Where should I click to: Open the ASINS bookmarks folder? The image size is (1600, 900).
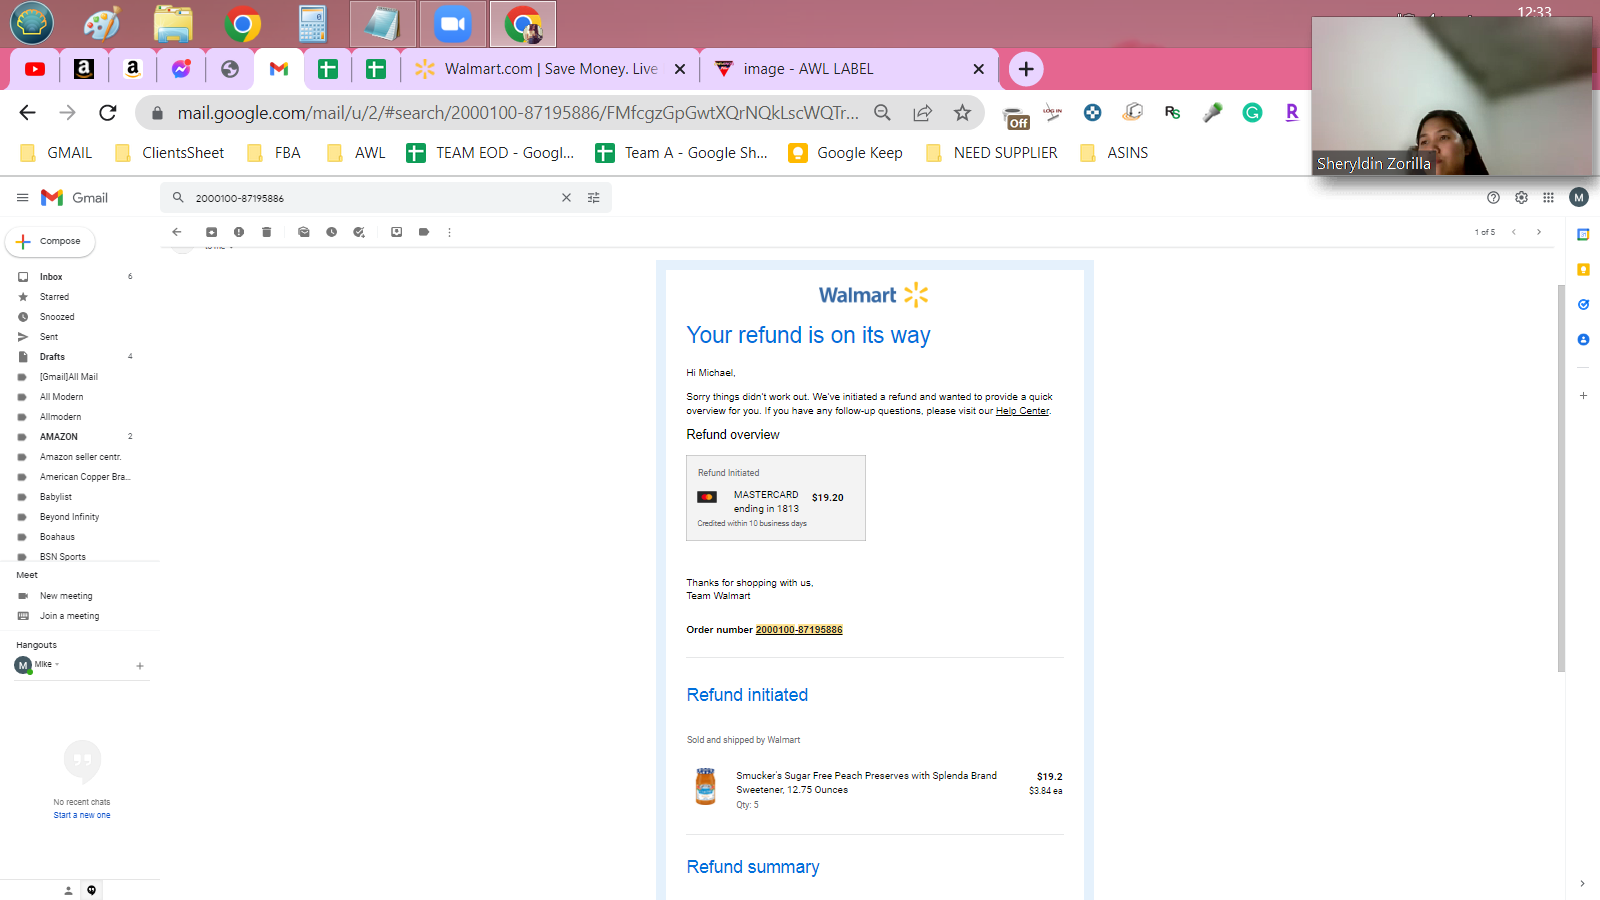[1114, 153]
